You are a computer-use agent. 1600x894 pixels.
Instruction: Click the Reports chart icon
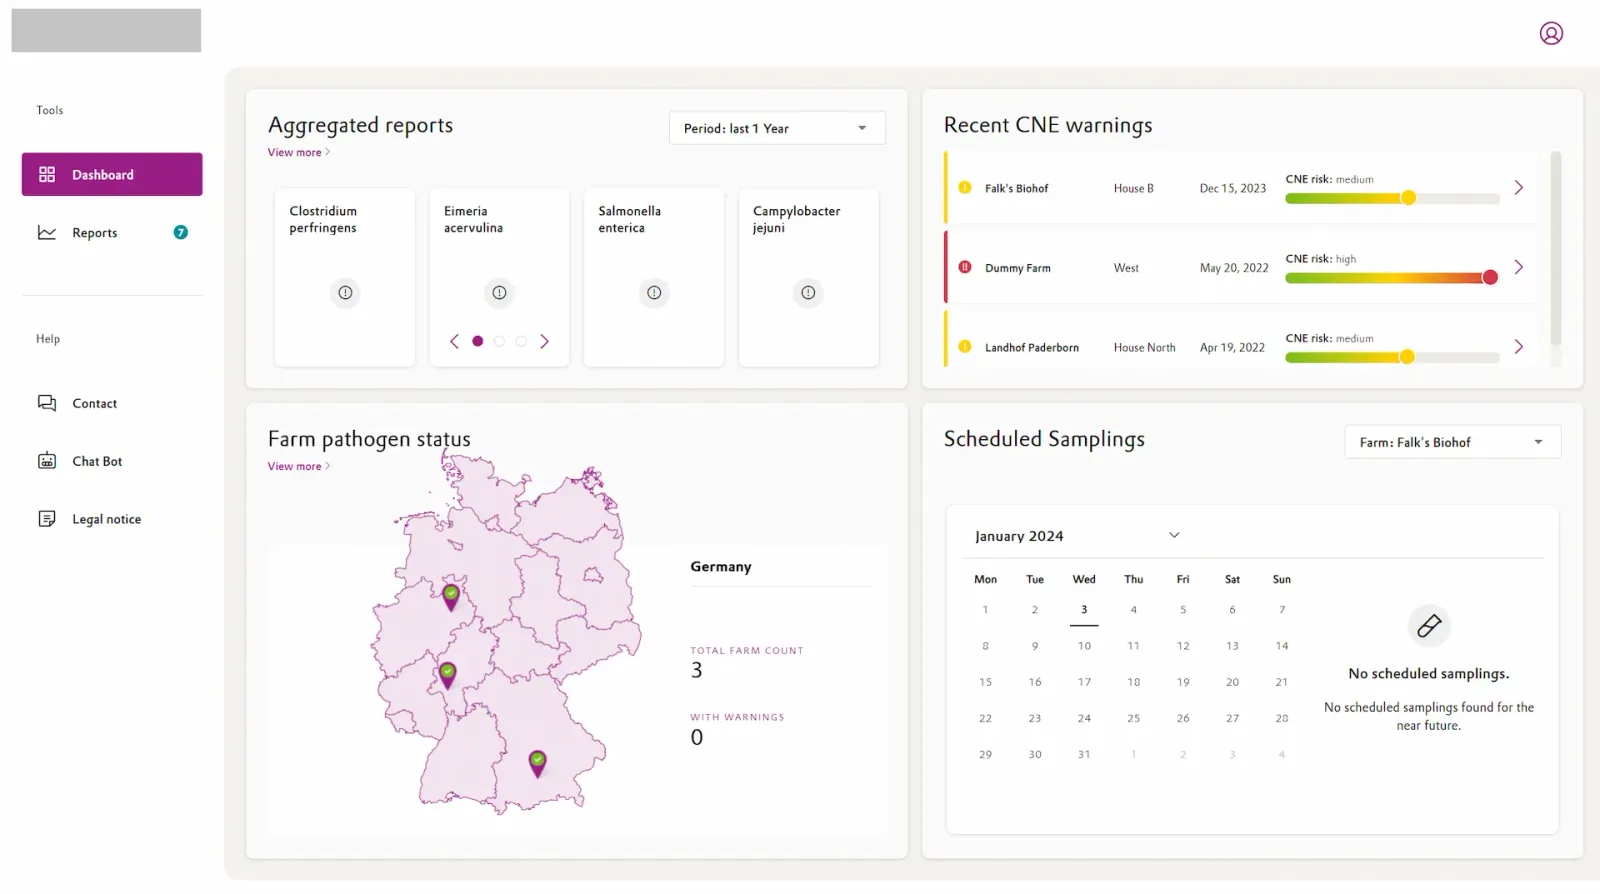(x=47, y=232)
